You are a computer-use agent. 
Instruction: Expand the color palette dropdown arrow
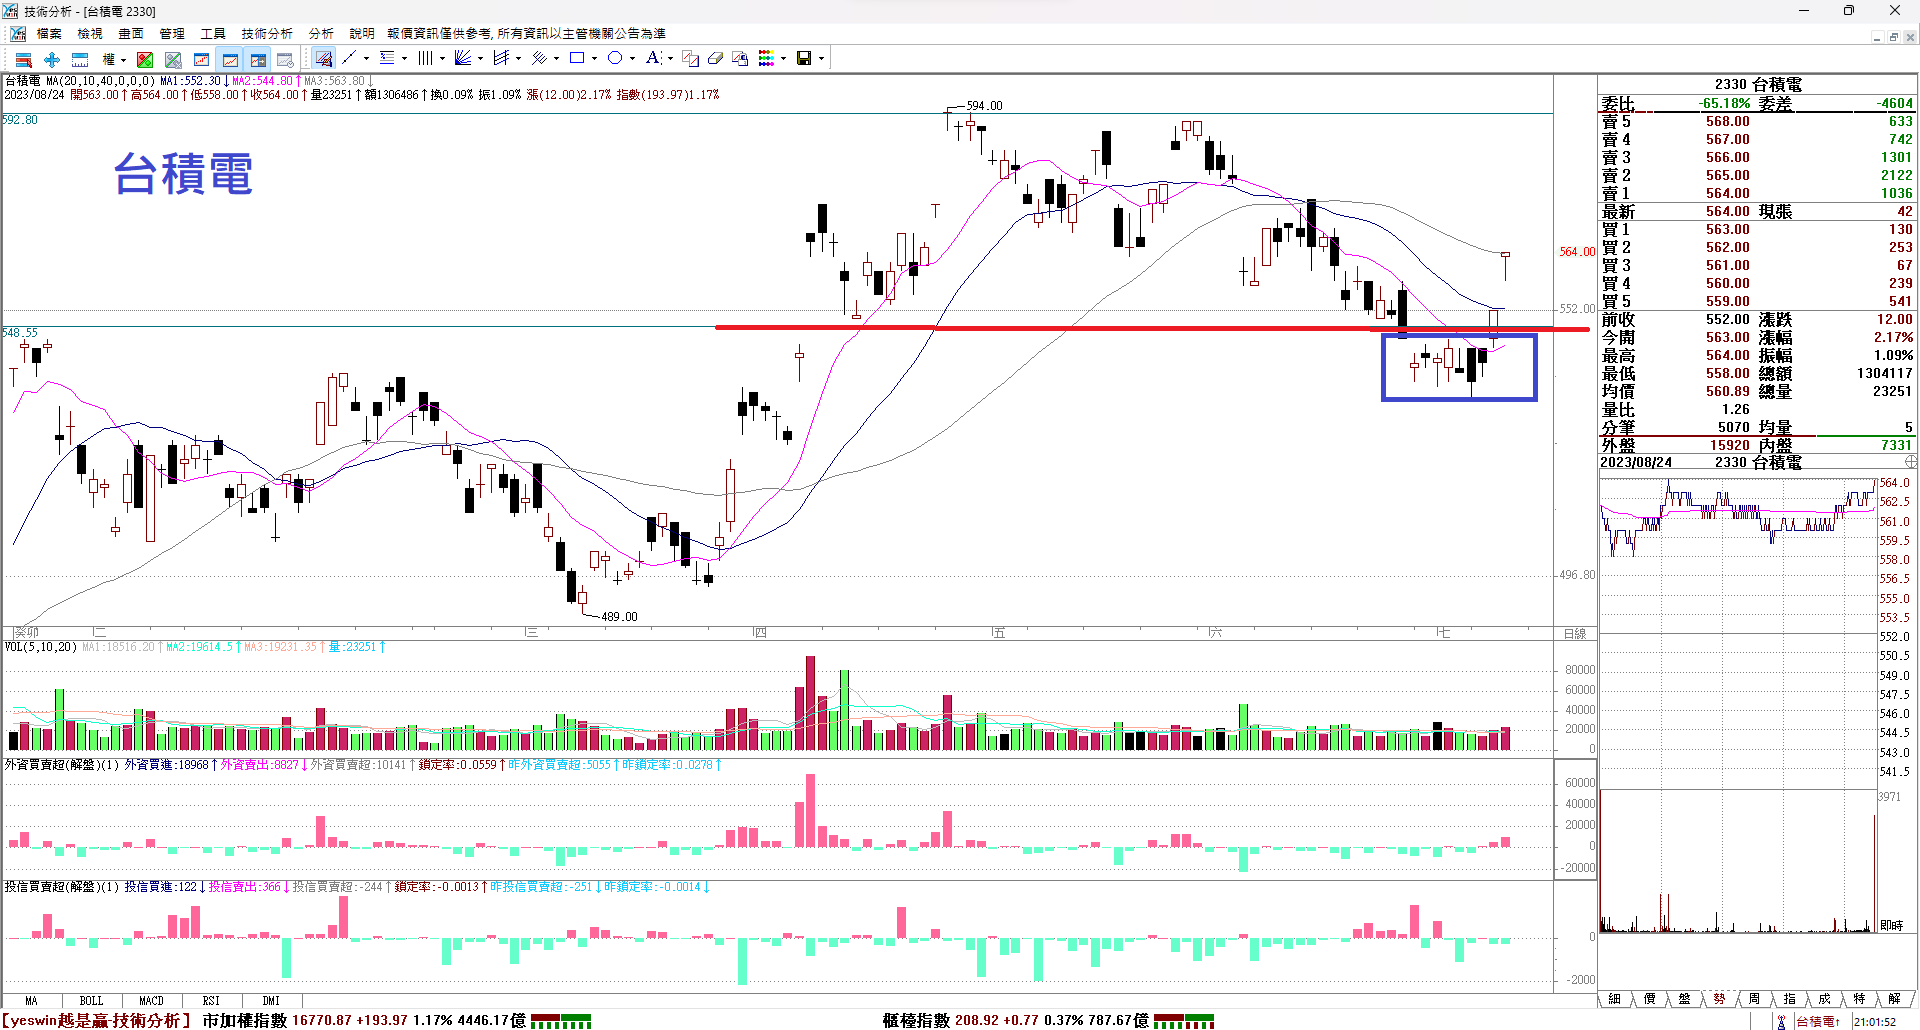[783, 59]
